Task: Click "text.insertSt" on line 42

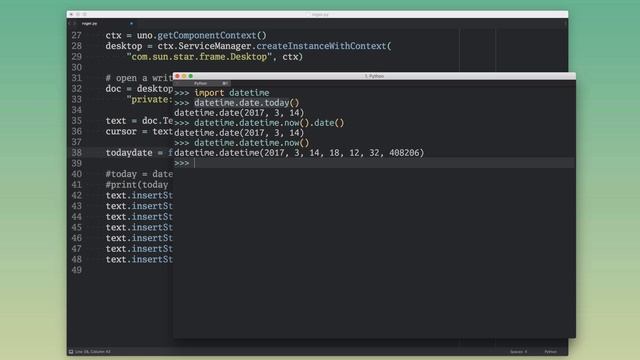Action: [139, 195]
